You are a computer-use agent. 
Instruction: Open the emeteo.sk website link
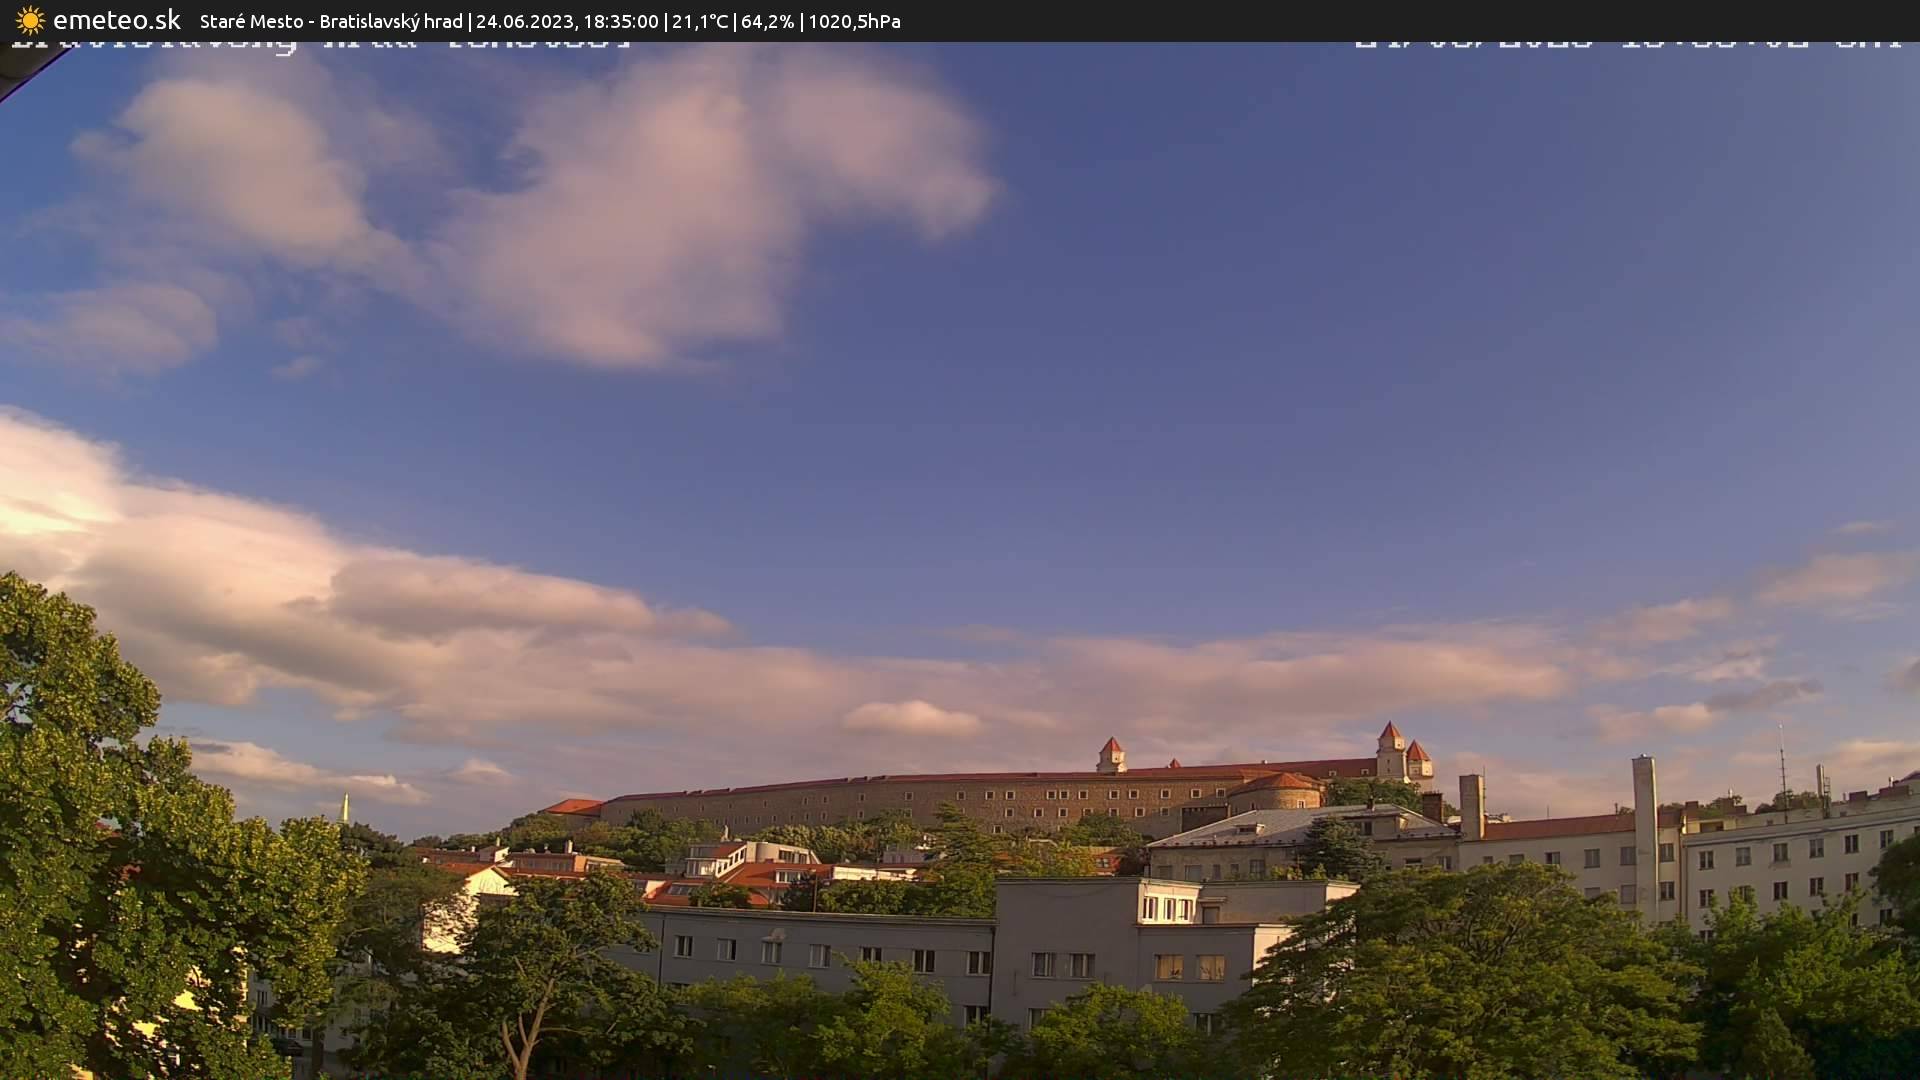coord(115,20)
